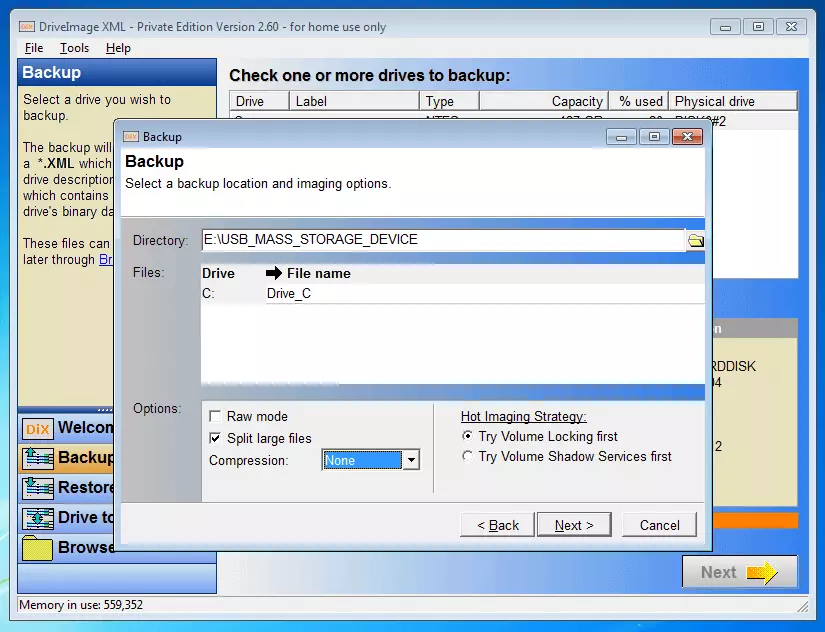This screenshot has height=632, width=825.
Task: Click the Directory path input field
Action: tap(442, 240)
